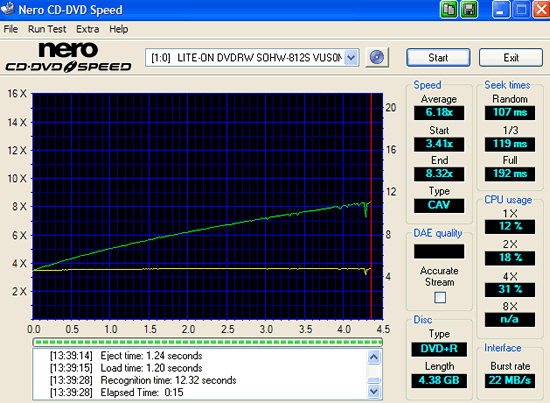Close the Nero CD-DVD Speed window
The image size is (550, 403).
541,9
